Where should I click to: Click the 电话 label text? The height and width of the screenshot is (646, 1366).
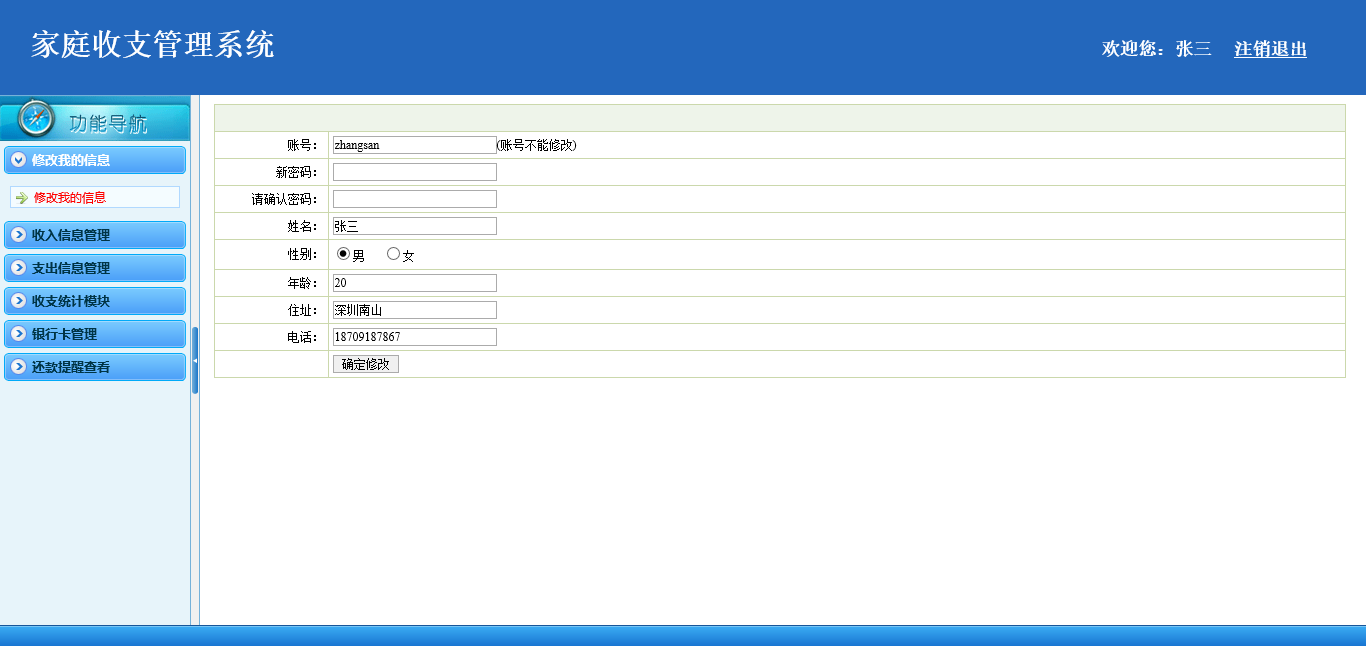[302, 337]
